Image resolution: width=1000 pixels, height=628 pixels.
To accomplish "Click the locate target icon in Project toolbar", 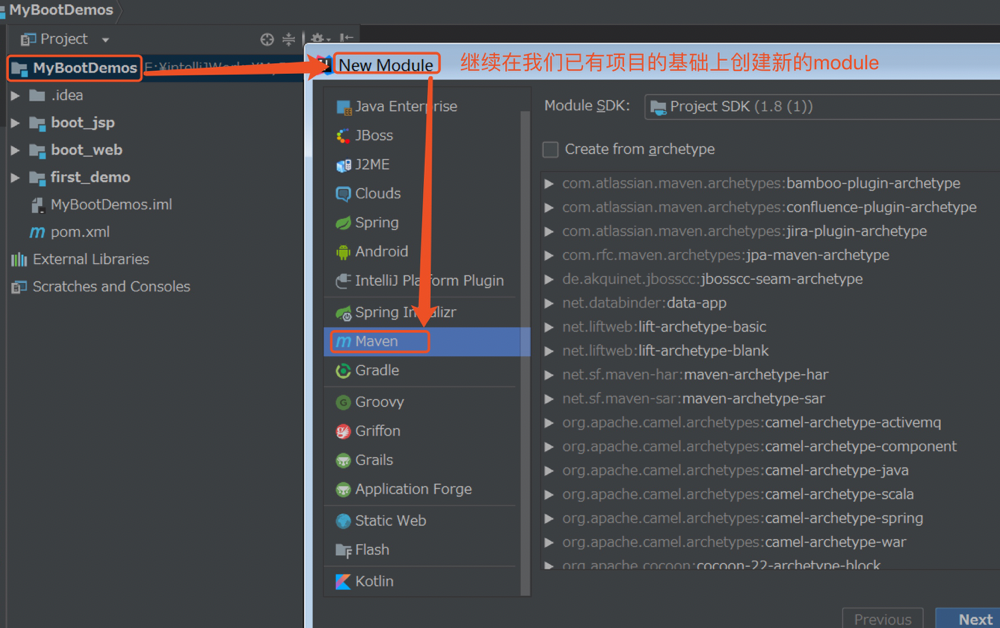I will point(267,40).
